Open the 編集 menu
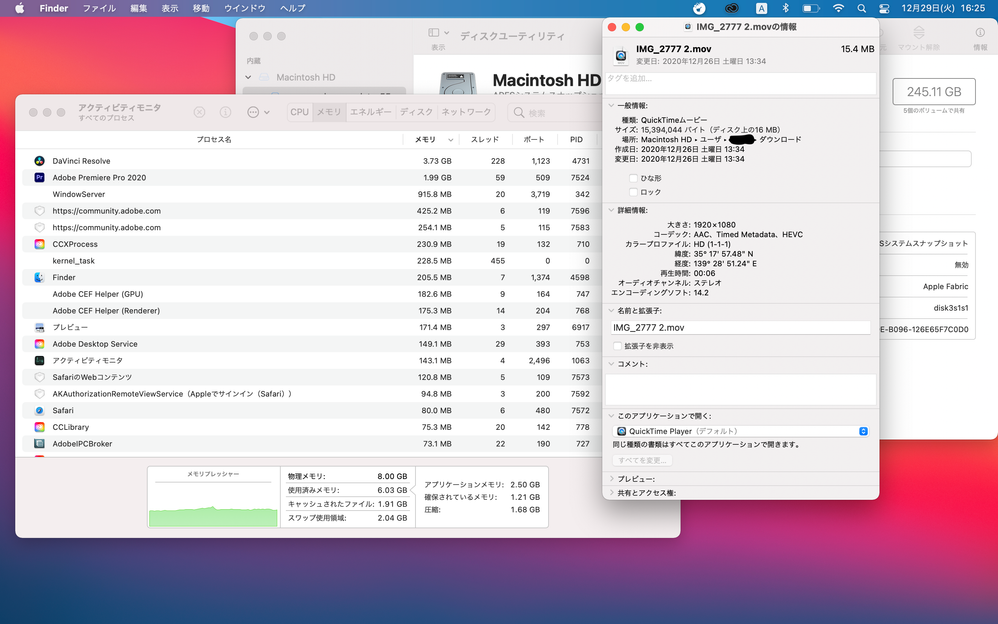The height and width of the screenshot is (624, 998). pyautogui.click(x=139, y=8)
